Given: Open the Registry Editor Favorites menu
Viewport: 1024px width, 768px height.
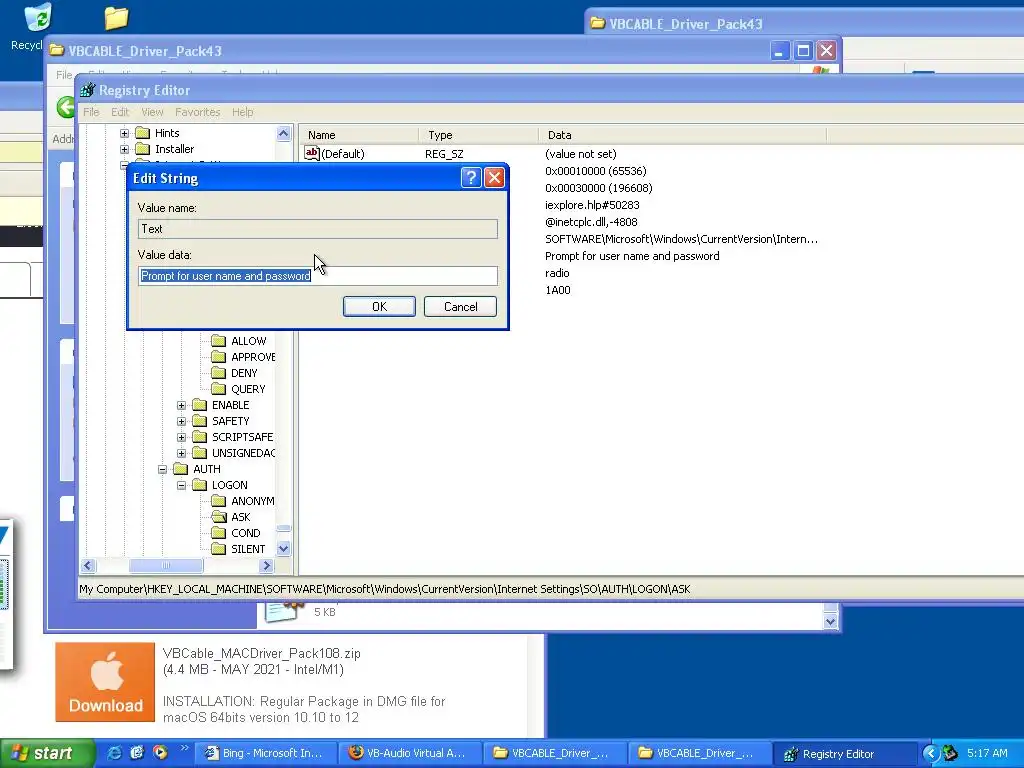Looking at the screenshot, I should [x=197, y=112].
